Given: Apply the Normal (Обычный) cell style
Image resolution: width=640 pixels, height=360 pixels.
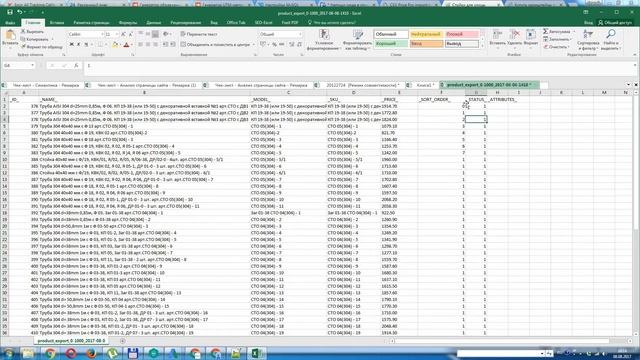Looking at the screenshot, I should pyautogui.click(x=391, y=34).
